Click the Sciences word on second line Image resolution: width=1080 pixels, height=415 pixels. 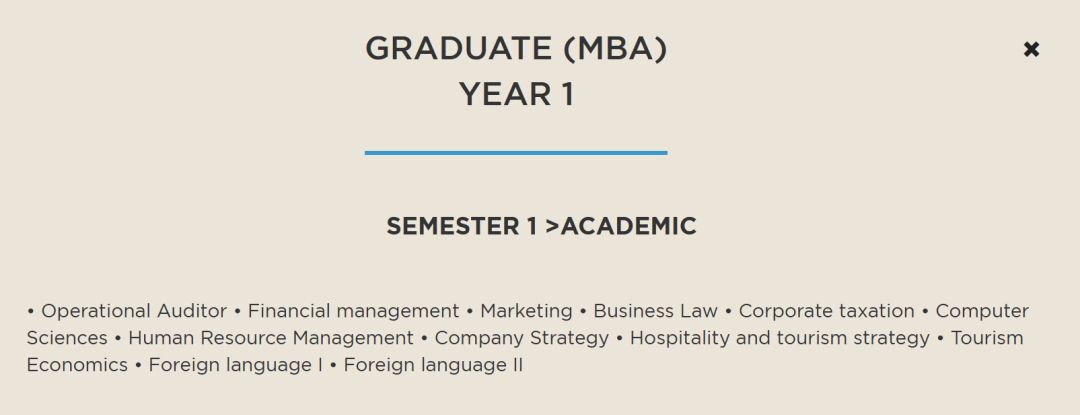(67, 338)
